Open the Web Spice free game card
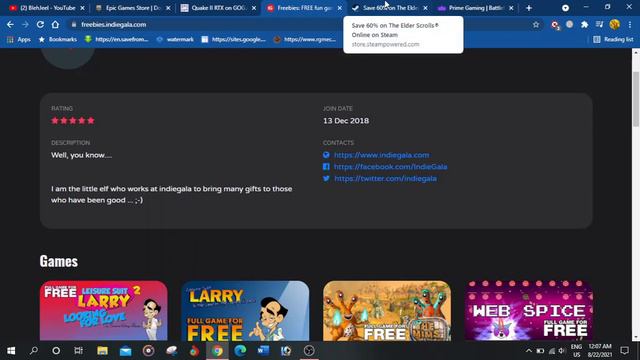The image size is (640, 360). pyautogui.click(x=529, y=311)
